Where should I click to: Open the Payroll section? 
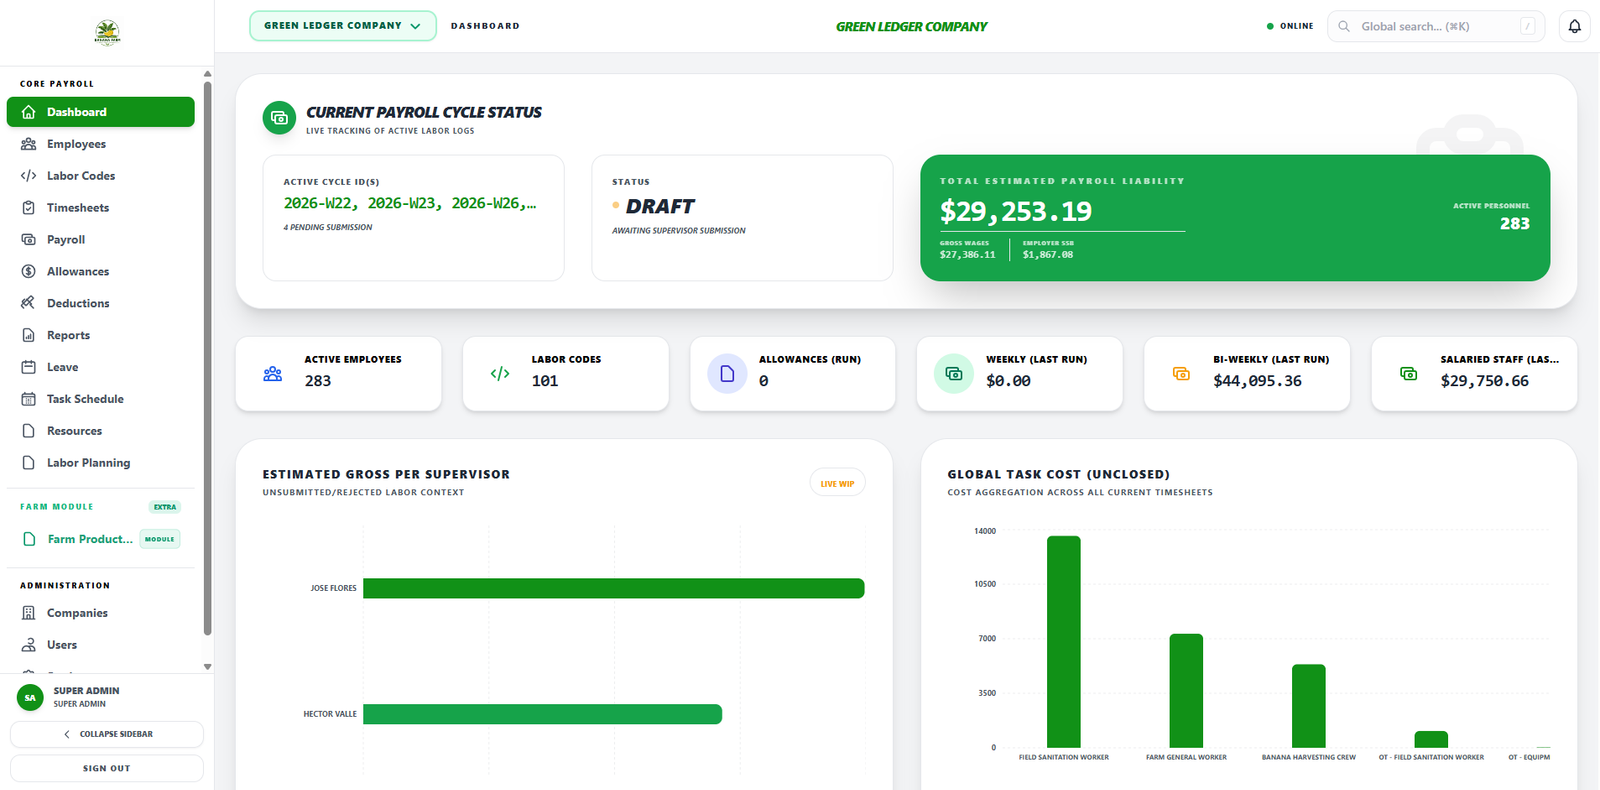(x=100, y=240)
